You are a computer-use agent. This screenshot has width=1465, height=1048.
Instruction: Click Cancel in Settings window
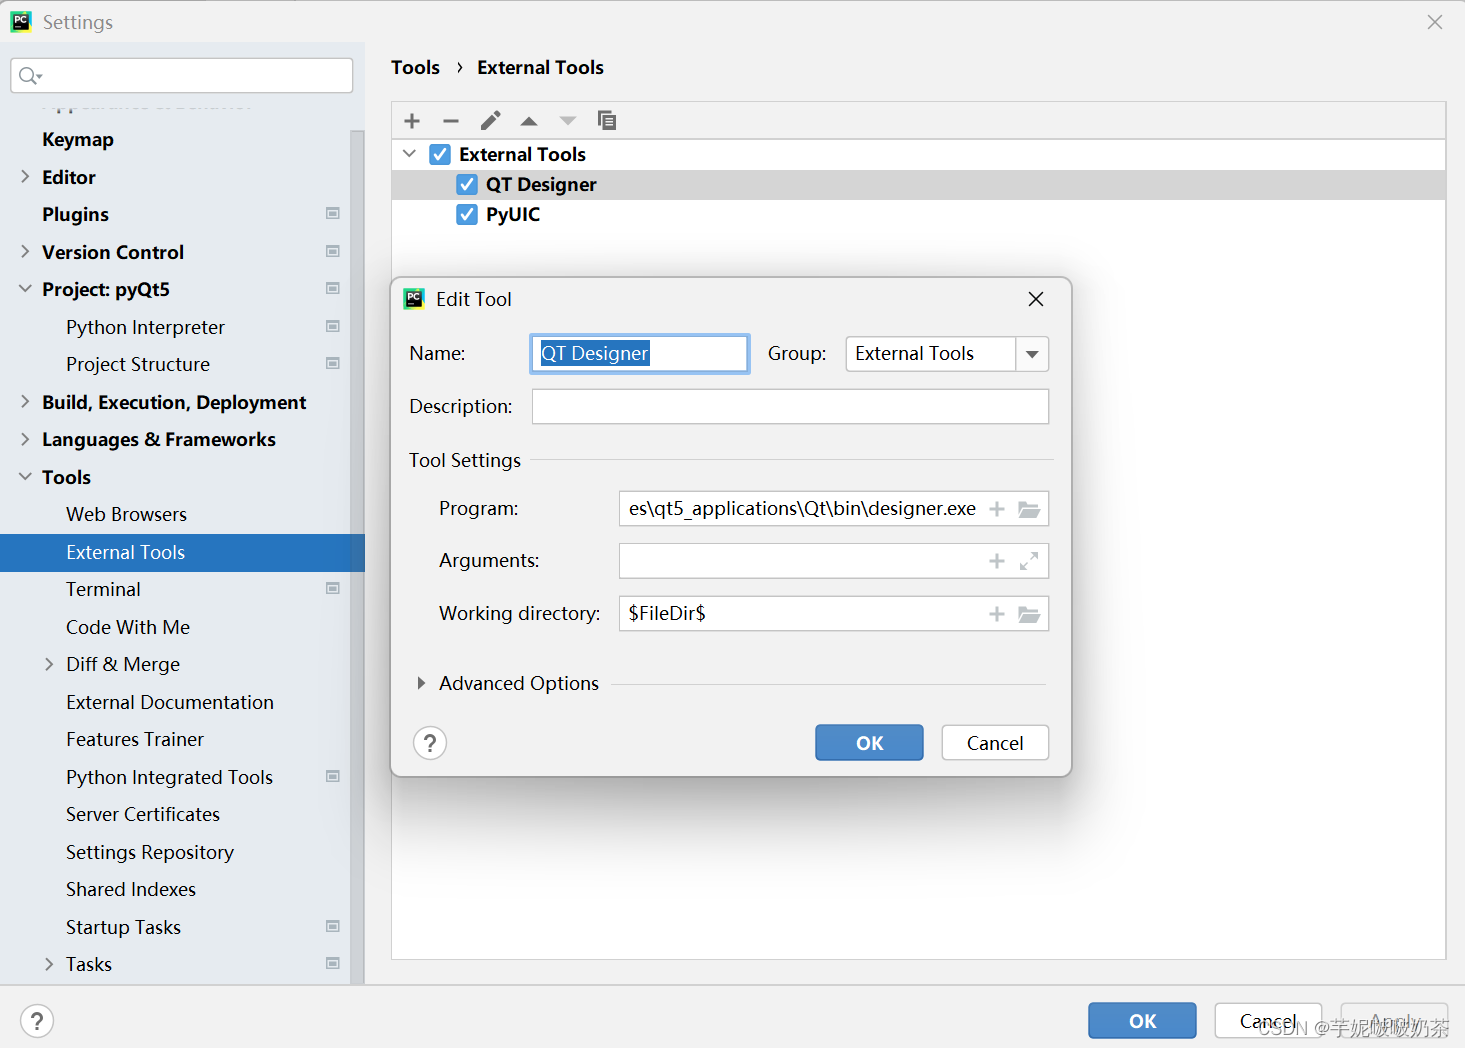point(1268,1021)
